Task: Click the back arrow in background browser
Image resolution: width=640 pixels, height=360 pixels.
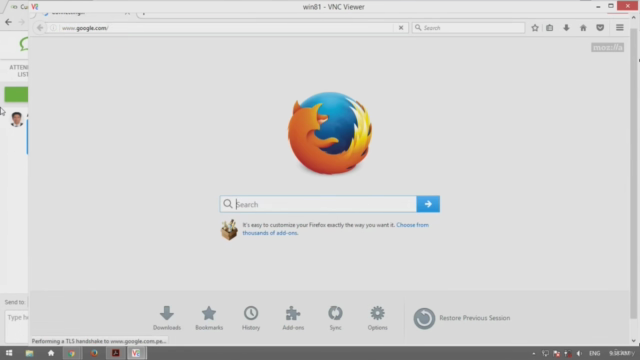Action: (8, 22)
